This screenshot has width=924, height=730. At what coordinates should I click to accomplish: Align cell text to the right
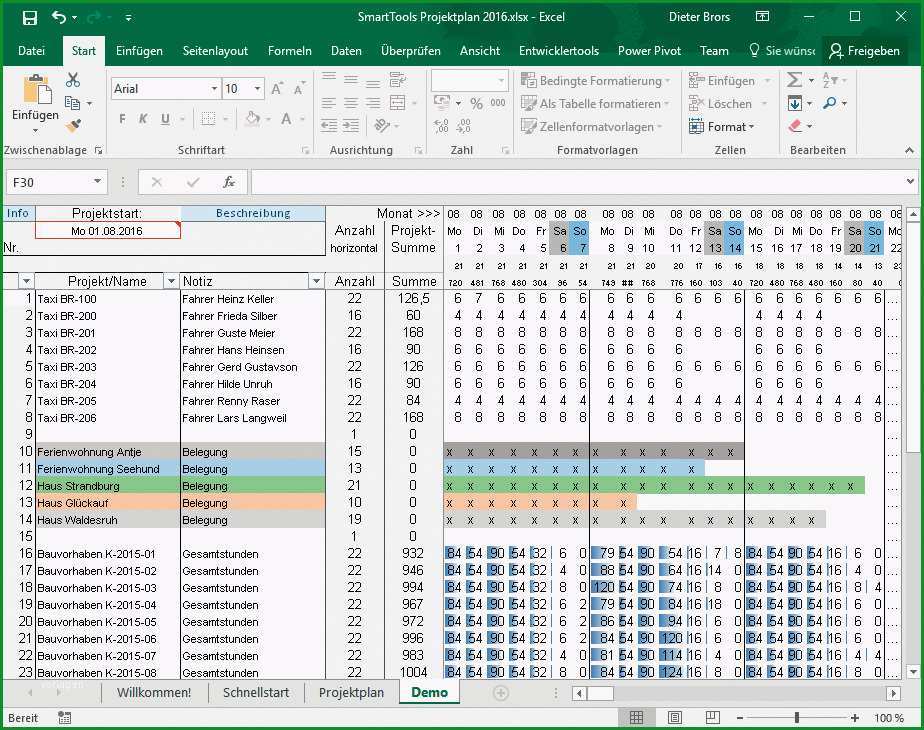pyautogui.click(x=373, y=103)
